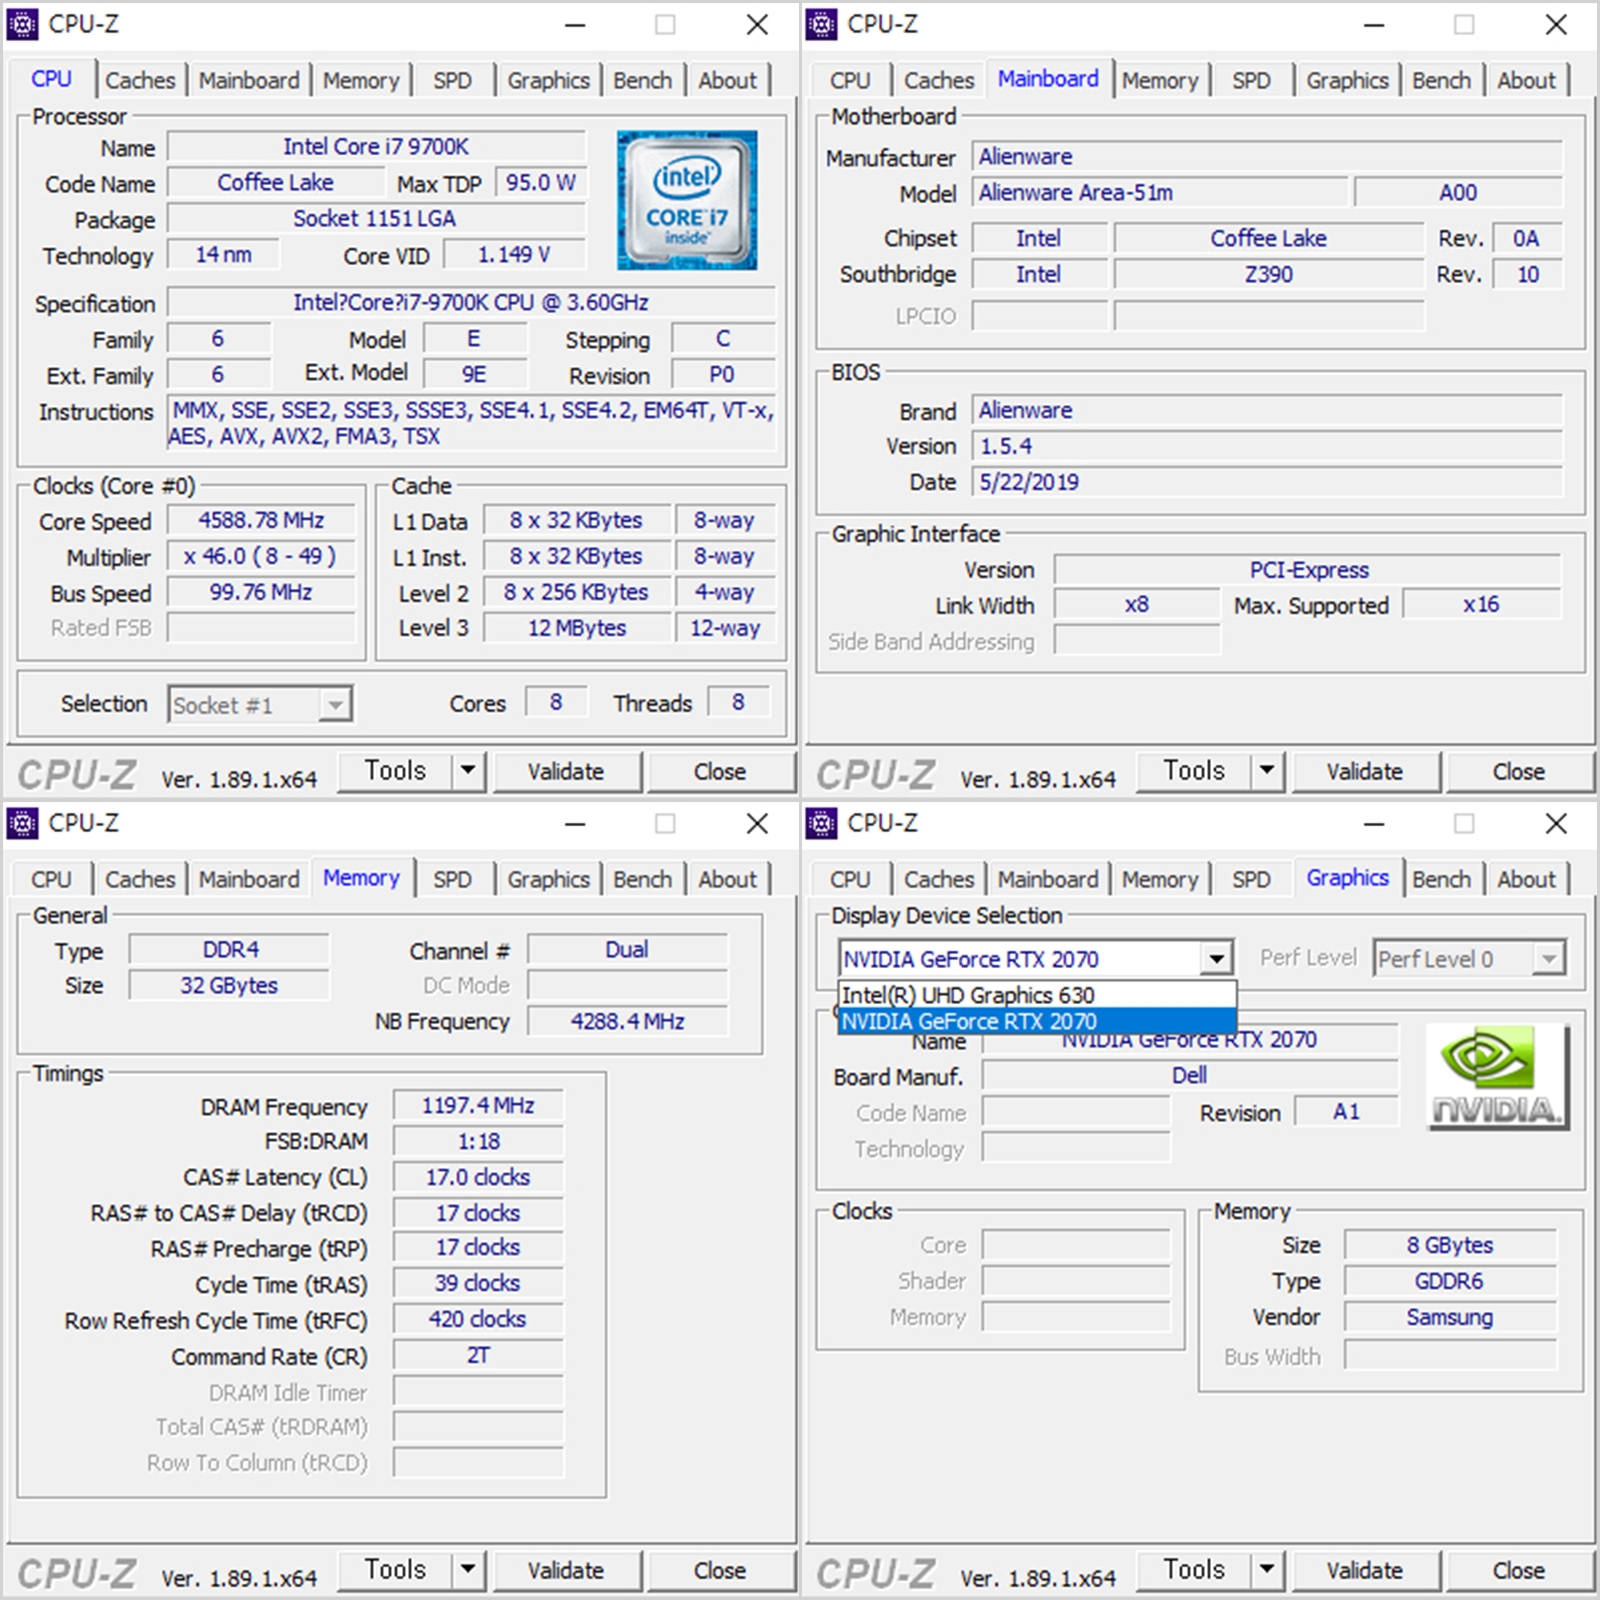Click the NB Frequency value "4288.4 MHz"
This screenshot has width=1600, height=1600.
pyautogui.click(x=628, y=1022)
